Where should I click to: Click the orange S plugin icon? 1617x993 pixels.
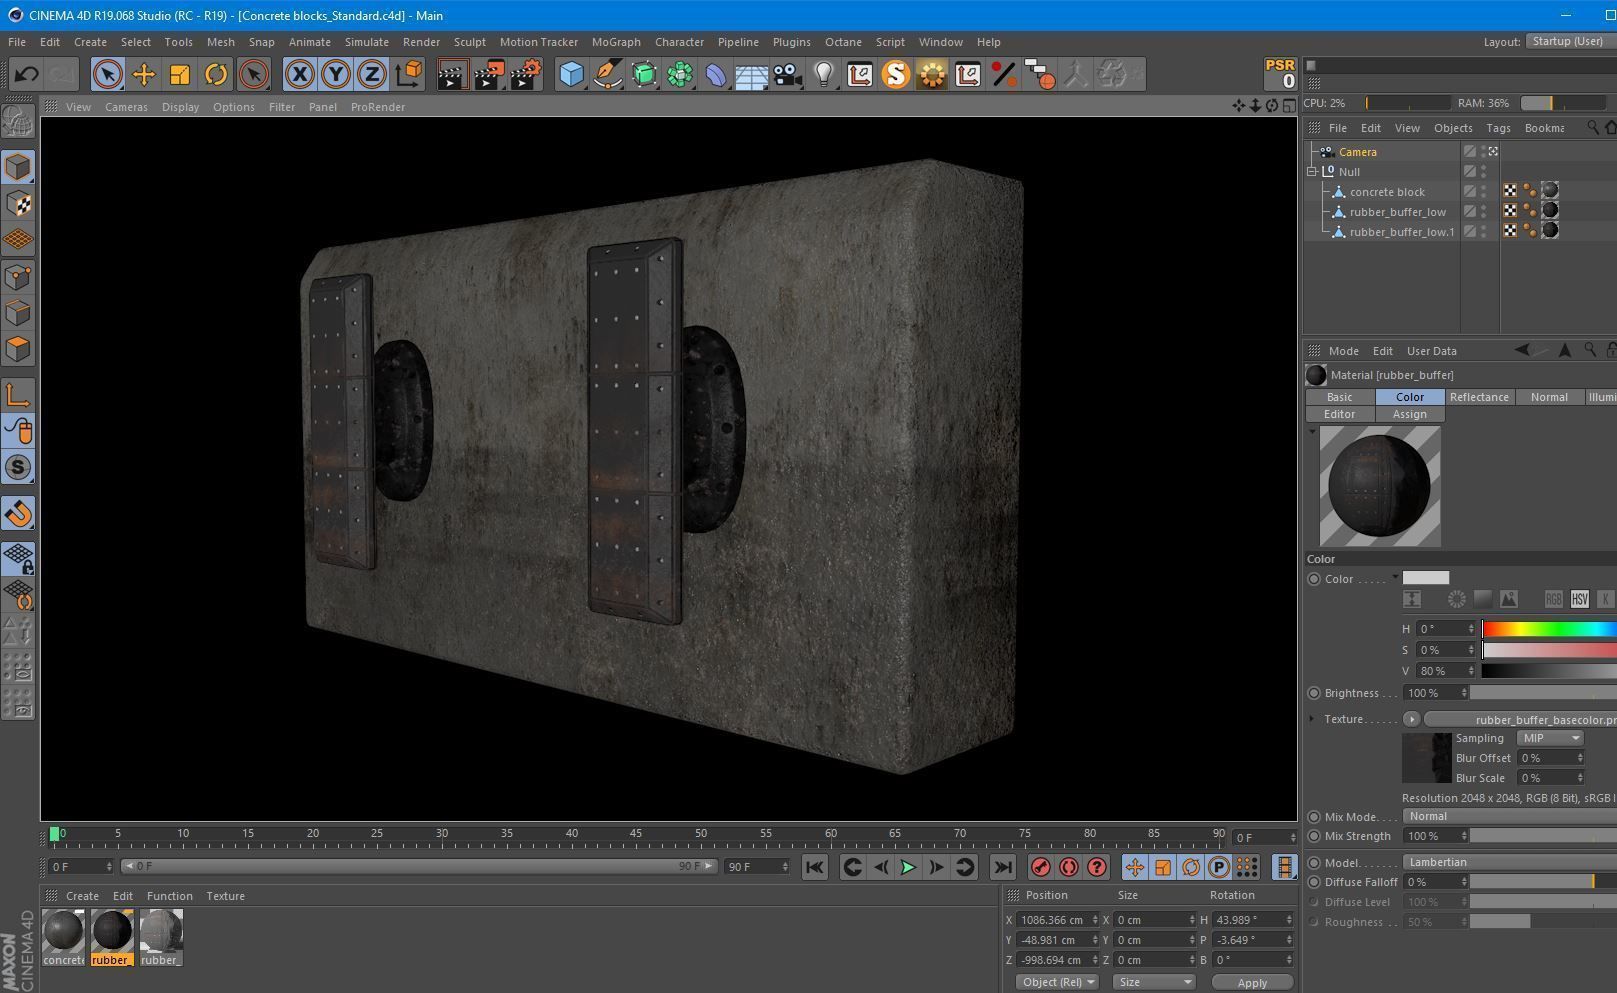click(895, 74)
